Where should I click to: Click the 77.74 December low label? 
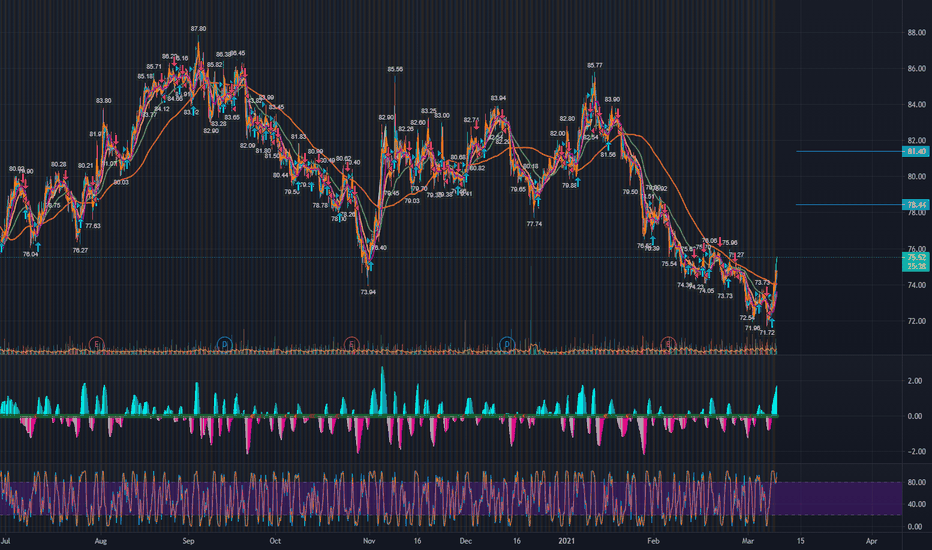(534, 224)
